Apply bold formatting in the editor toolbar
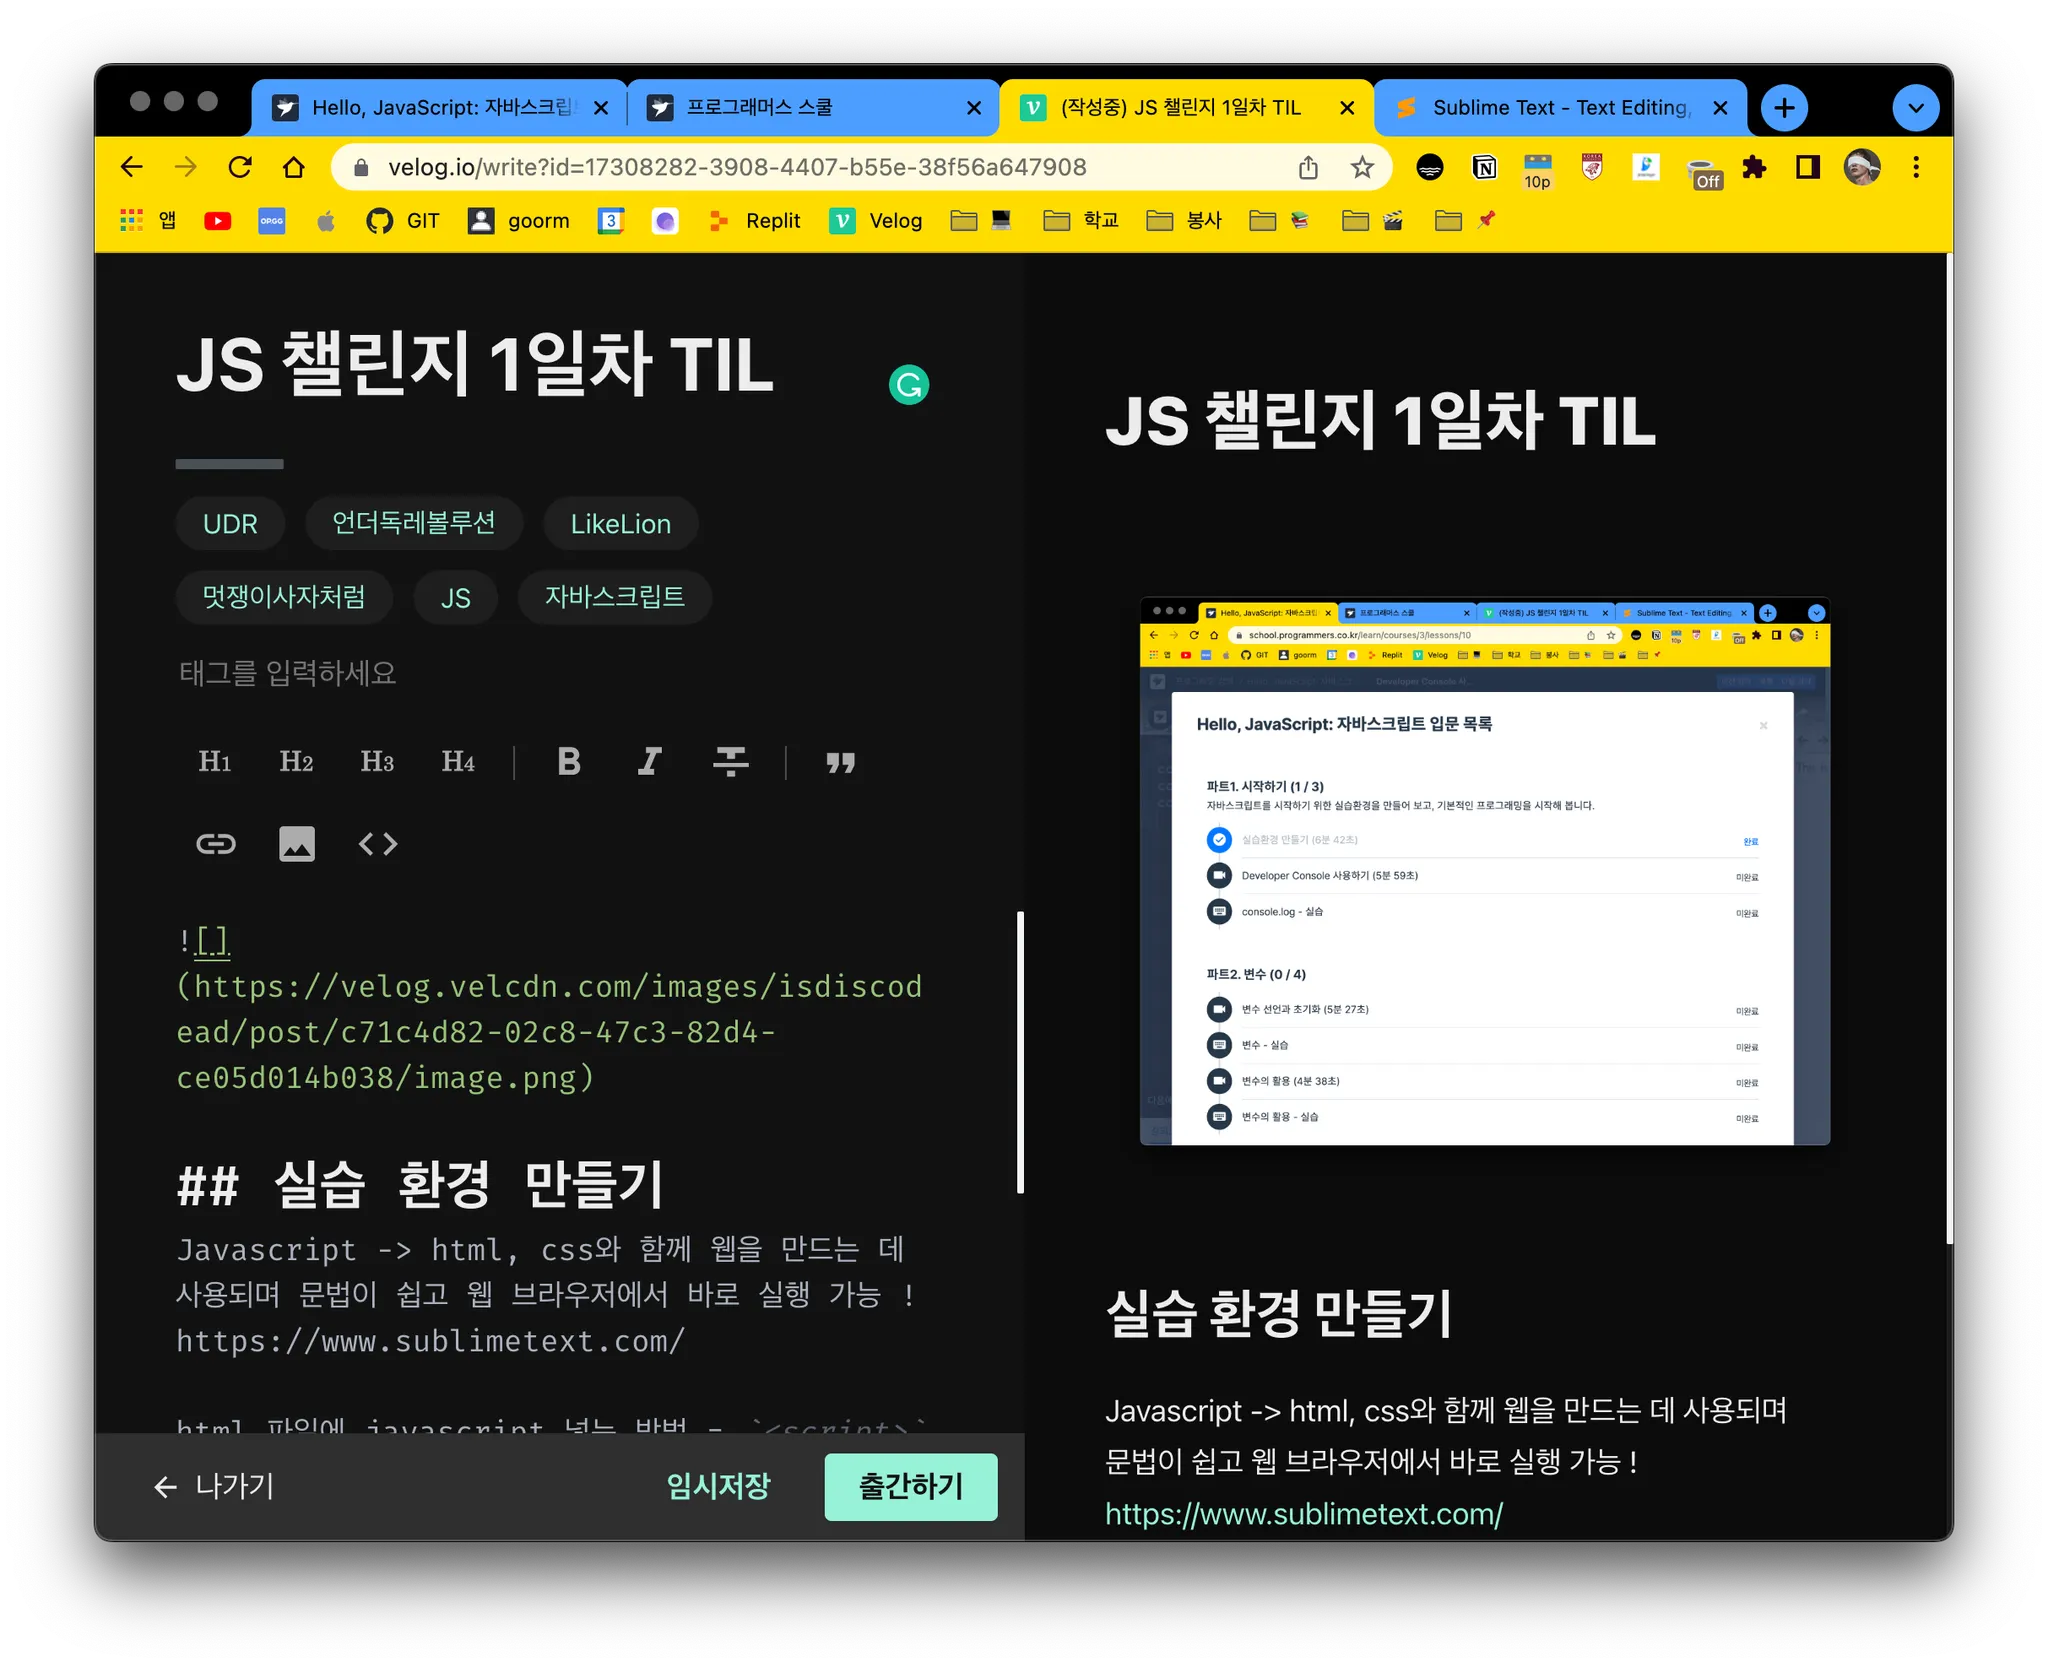Viewport: 2048px width, 1666px height. [569, 762]
